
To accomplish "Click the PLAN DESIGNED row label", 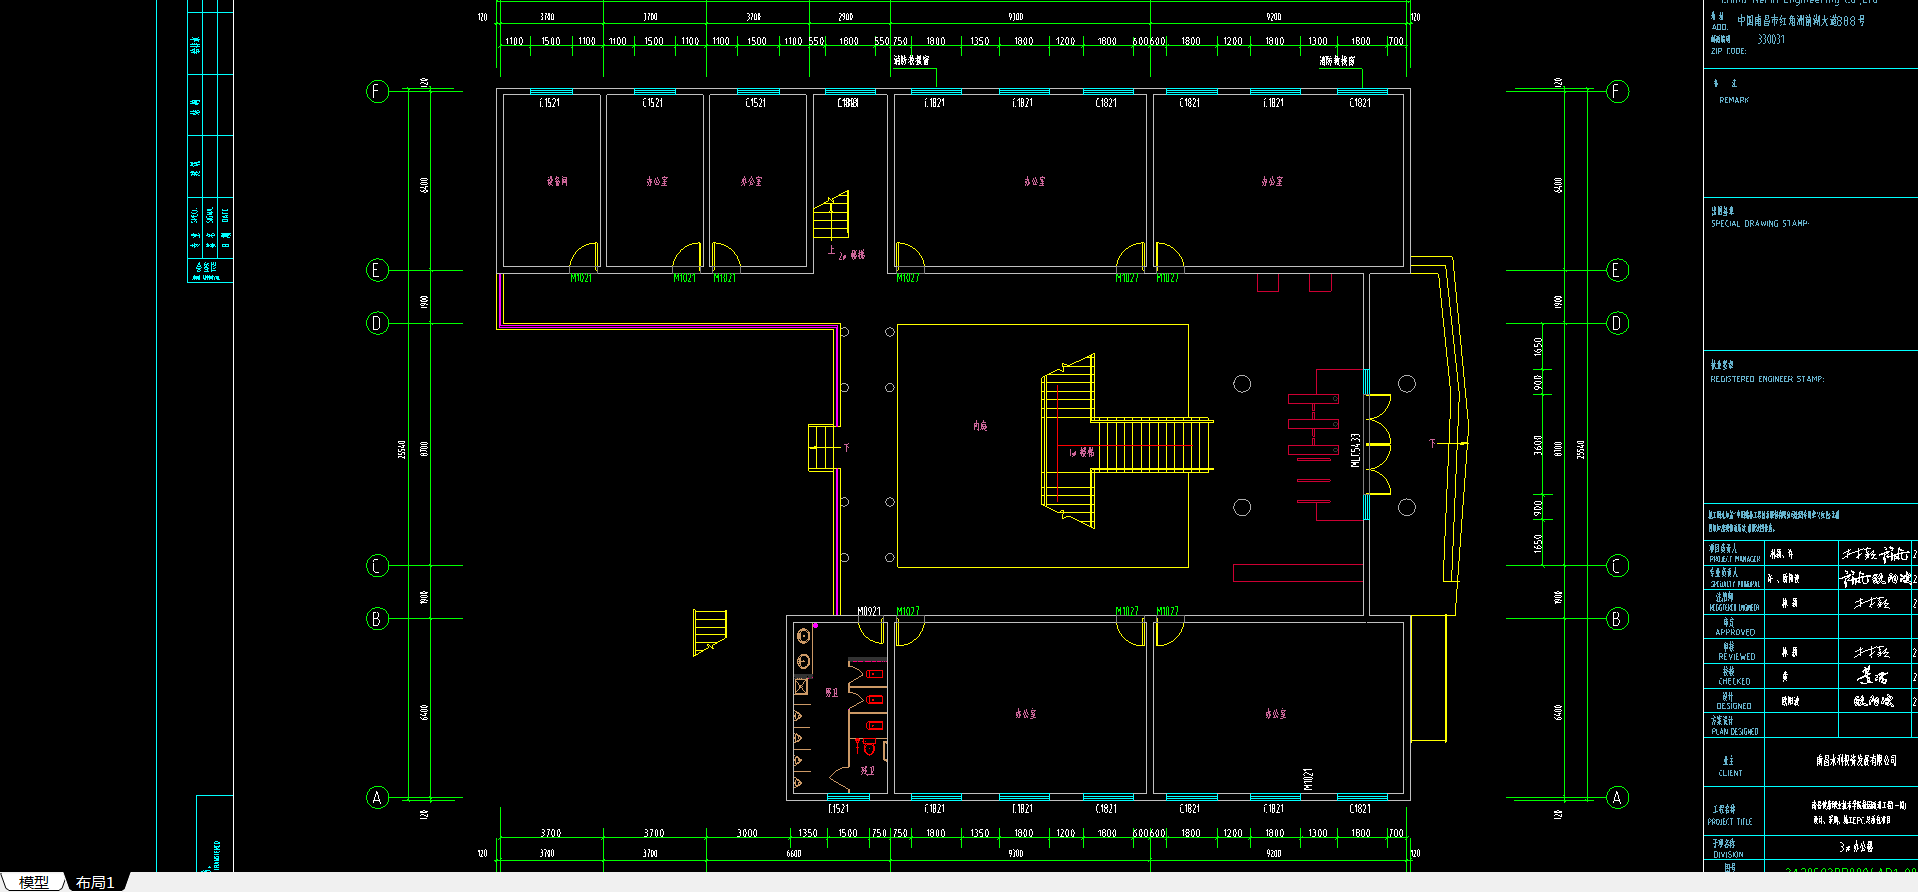I will [x=1735, y=732].
